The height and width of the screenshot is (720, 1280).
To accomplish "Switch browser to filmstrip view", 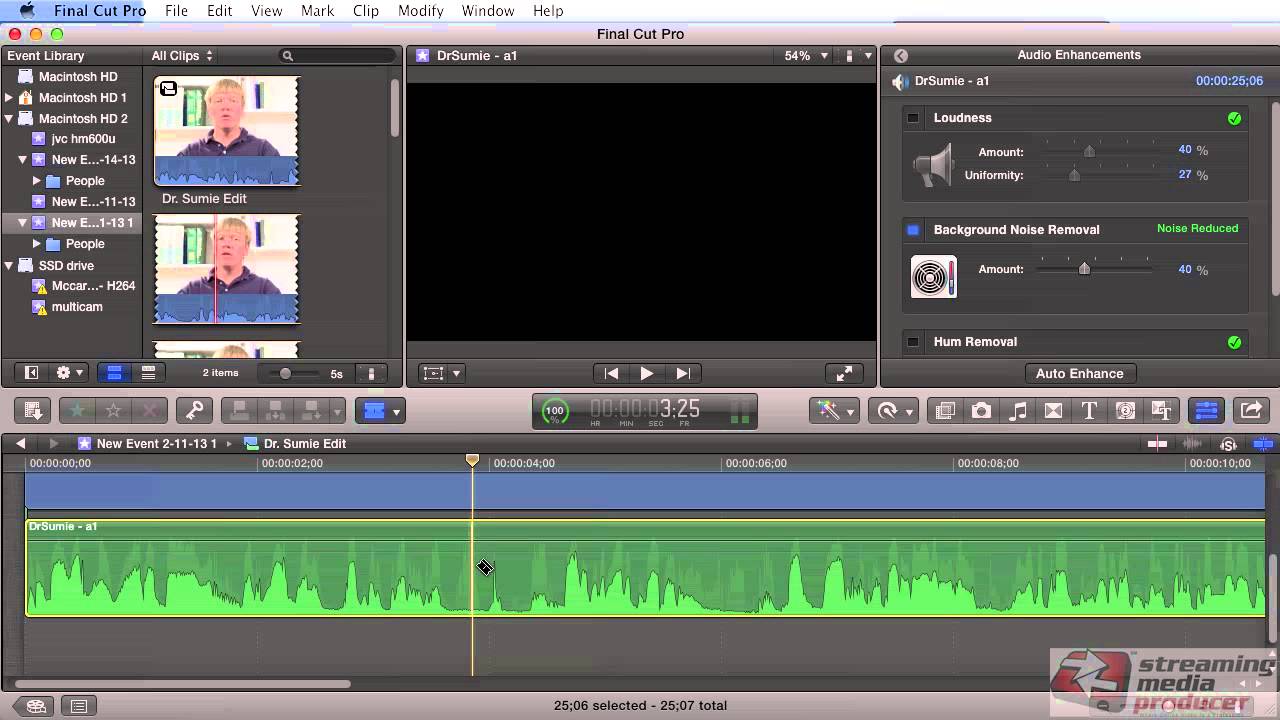I will (x=114, y=373).
